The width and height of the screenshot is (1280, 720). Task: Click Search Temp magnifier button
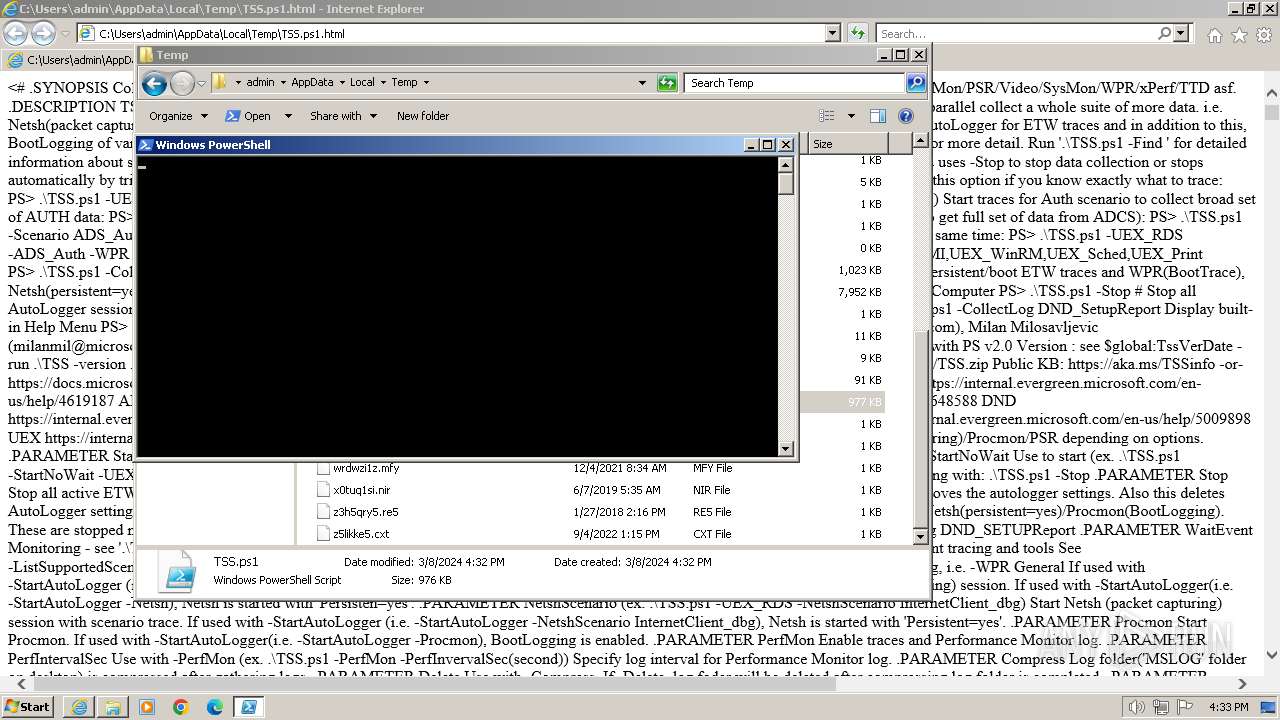pyautogui.click(x=916, y=83)
